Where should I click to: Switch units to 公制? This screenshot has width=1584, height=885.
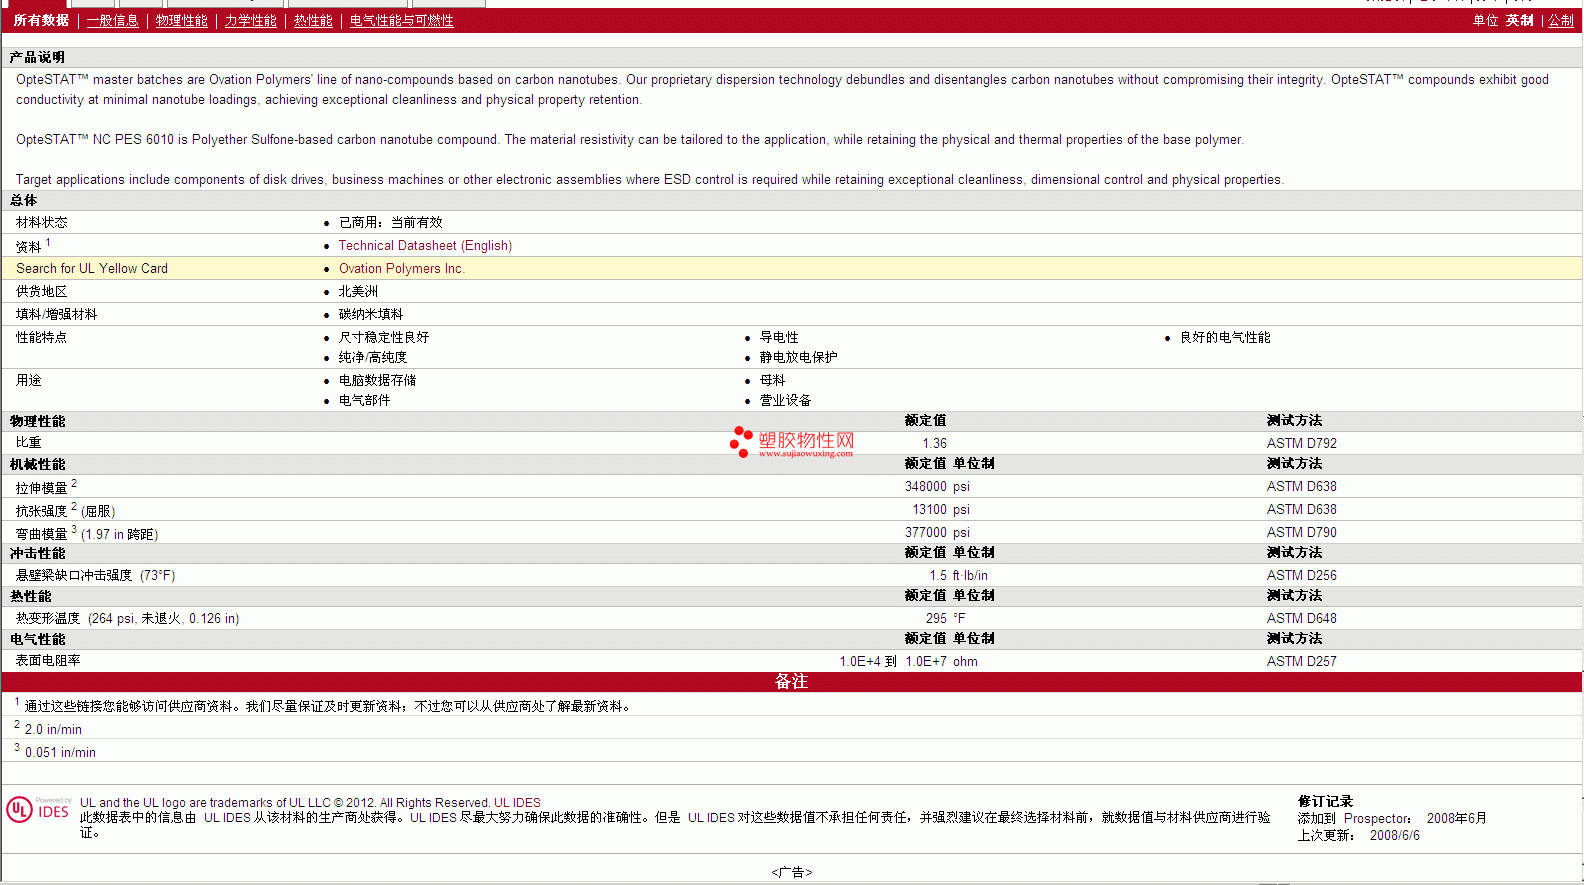1561,20
